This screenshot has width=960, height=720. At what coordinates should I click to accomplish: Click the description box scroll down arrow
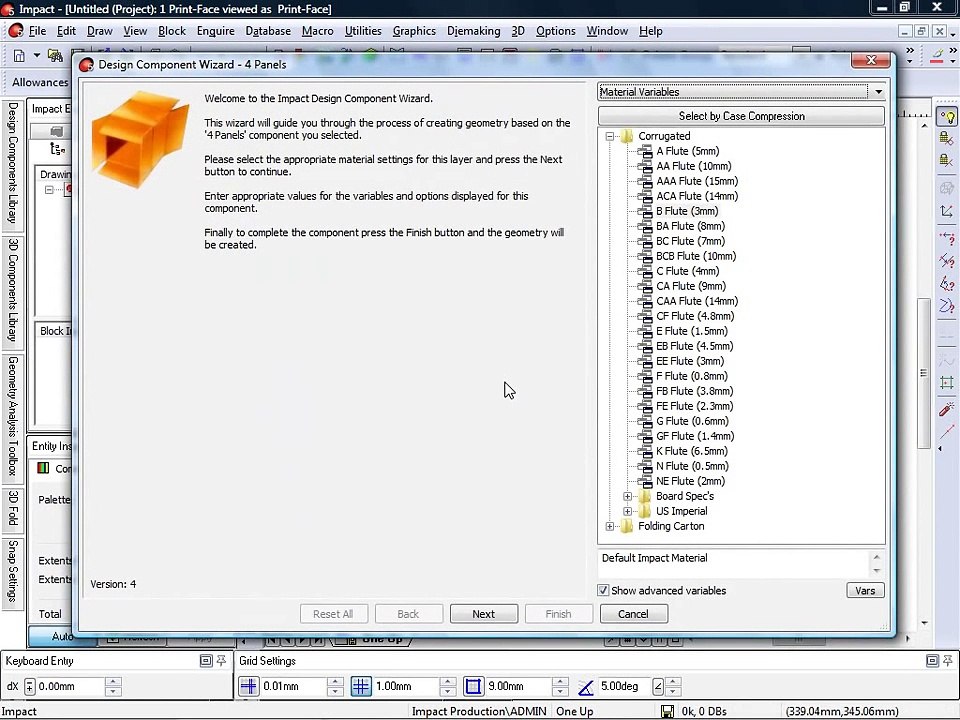coord(877,570)
